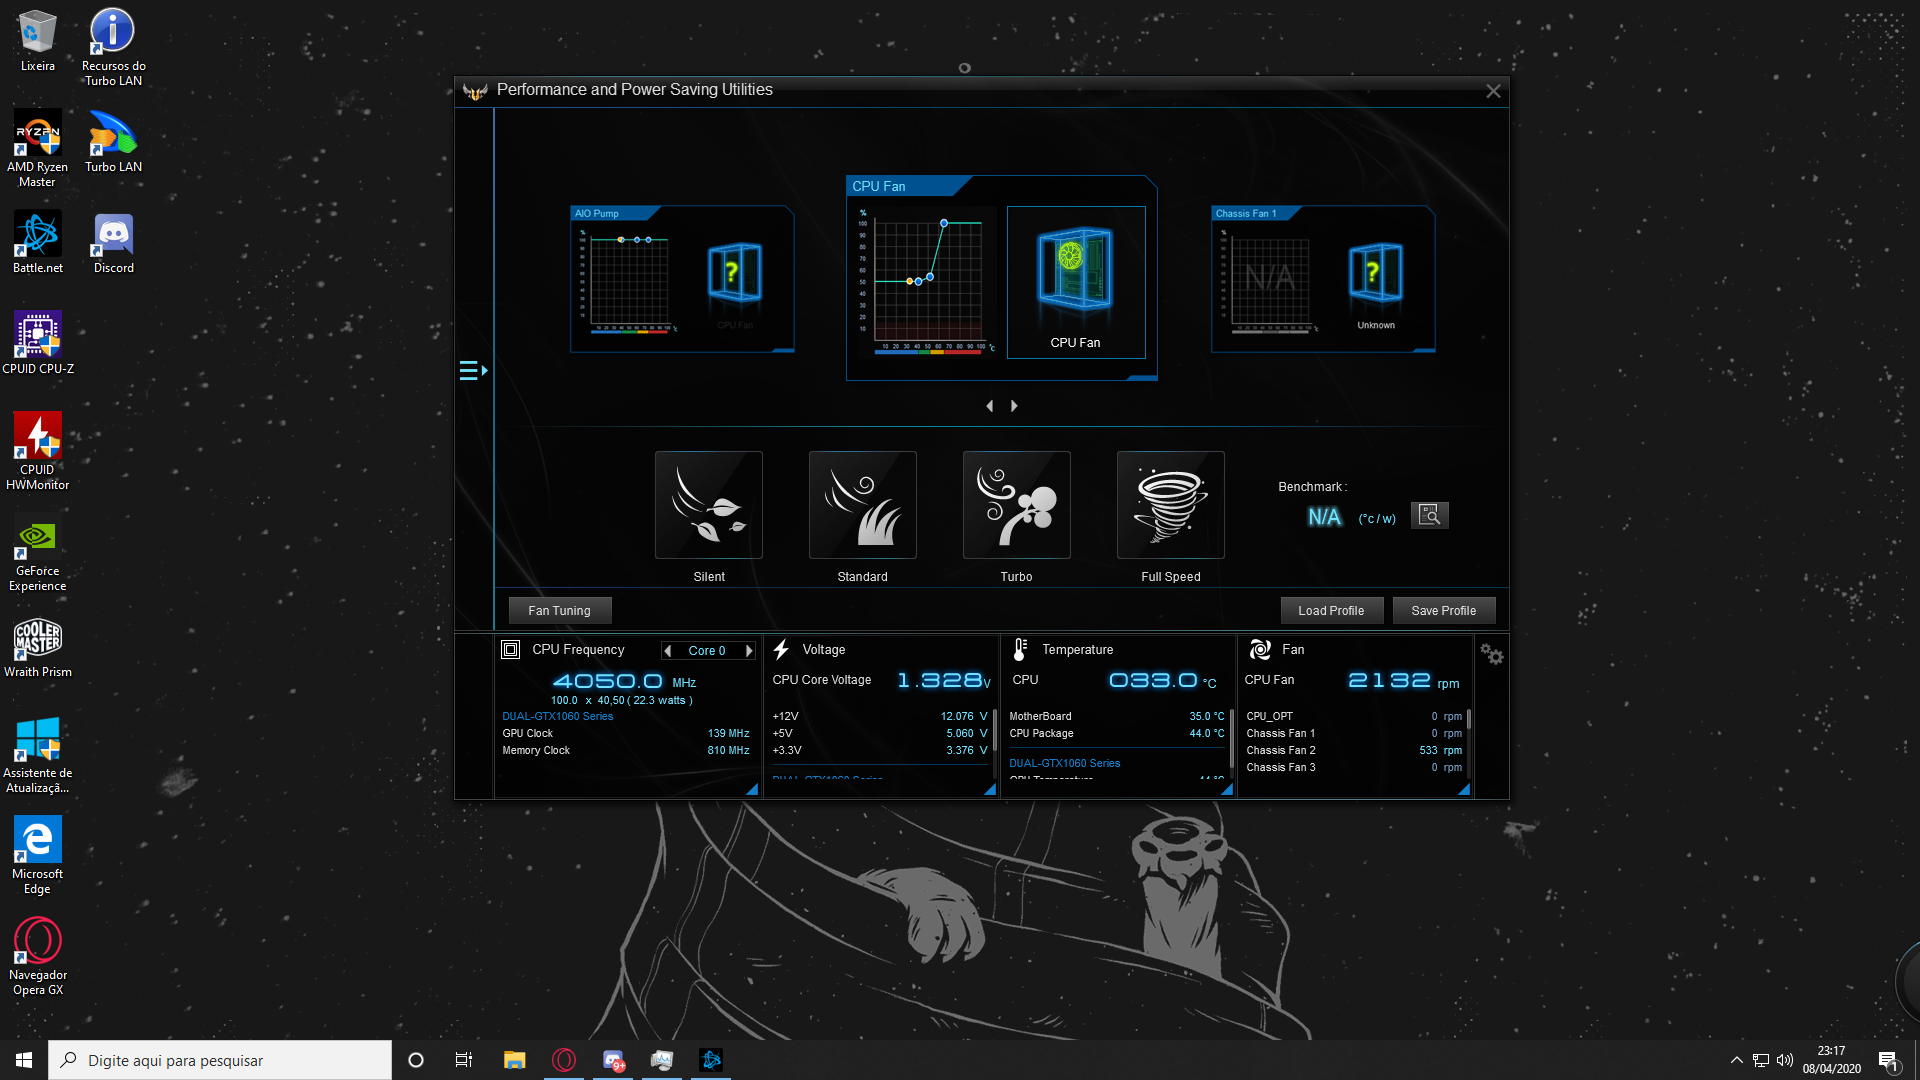1920x1080 pixels.
Task: Open the notification center icon
Action: pos(1888,1060)
